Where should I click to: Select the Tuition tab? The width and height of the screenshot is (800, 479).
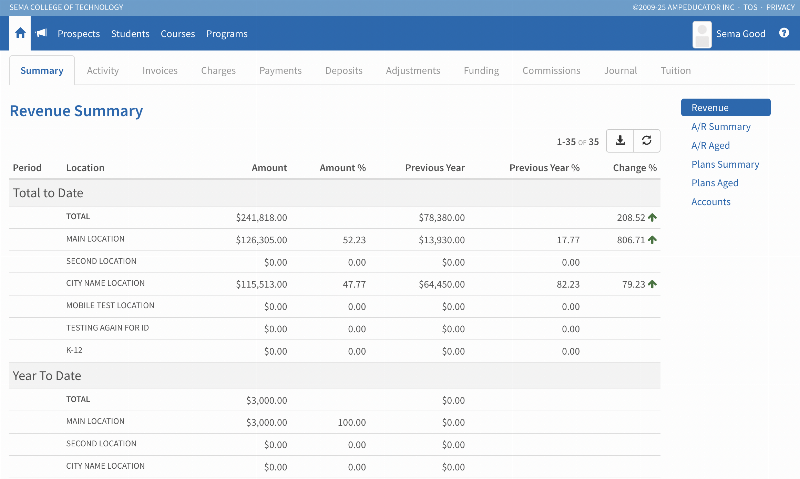(x=675, y=71)
